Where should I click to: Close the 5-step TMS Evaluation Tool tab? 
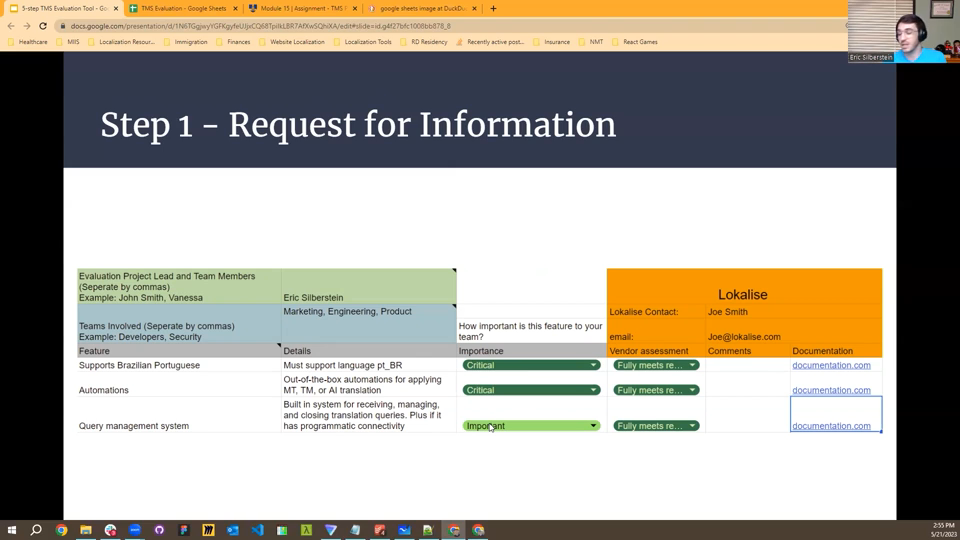click(x=116, y=9)
